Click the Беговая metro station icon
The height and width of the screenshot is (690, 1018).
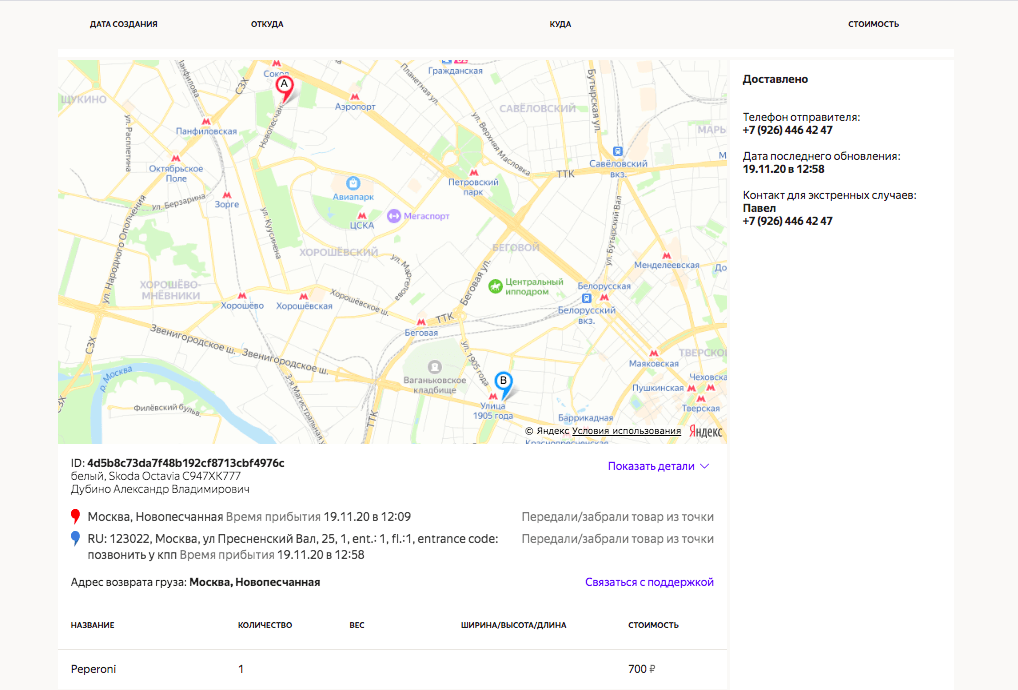point(421,322)
